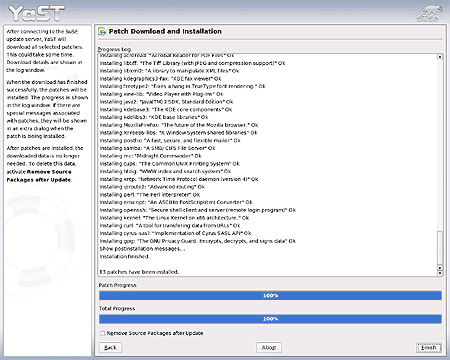Enable Remove Source Packages after Update
Viewport: 450px width, 360px height.
tap(103, 333)
